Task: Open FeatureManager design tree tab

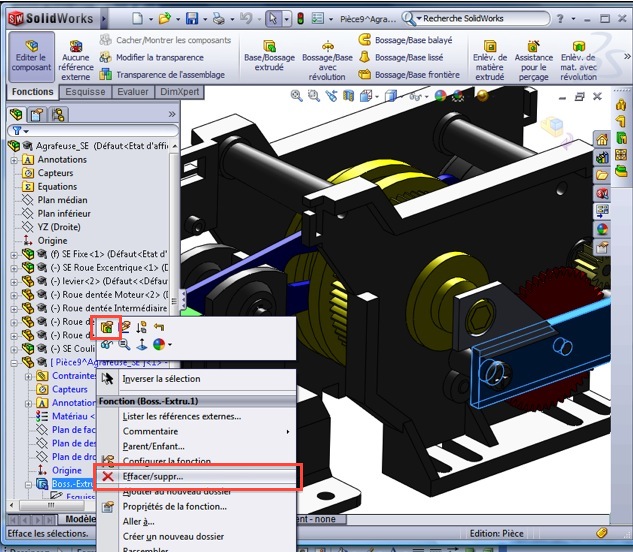Action: pos(16,115)
